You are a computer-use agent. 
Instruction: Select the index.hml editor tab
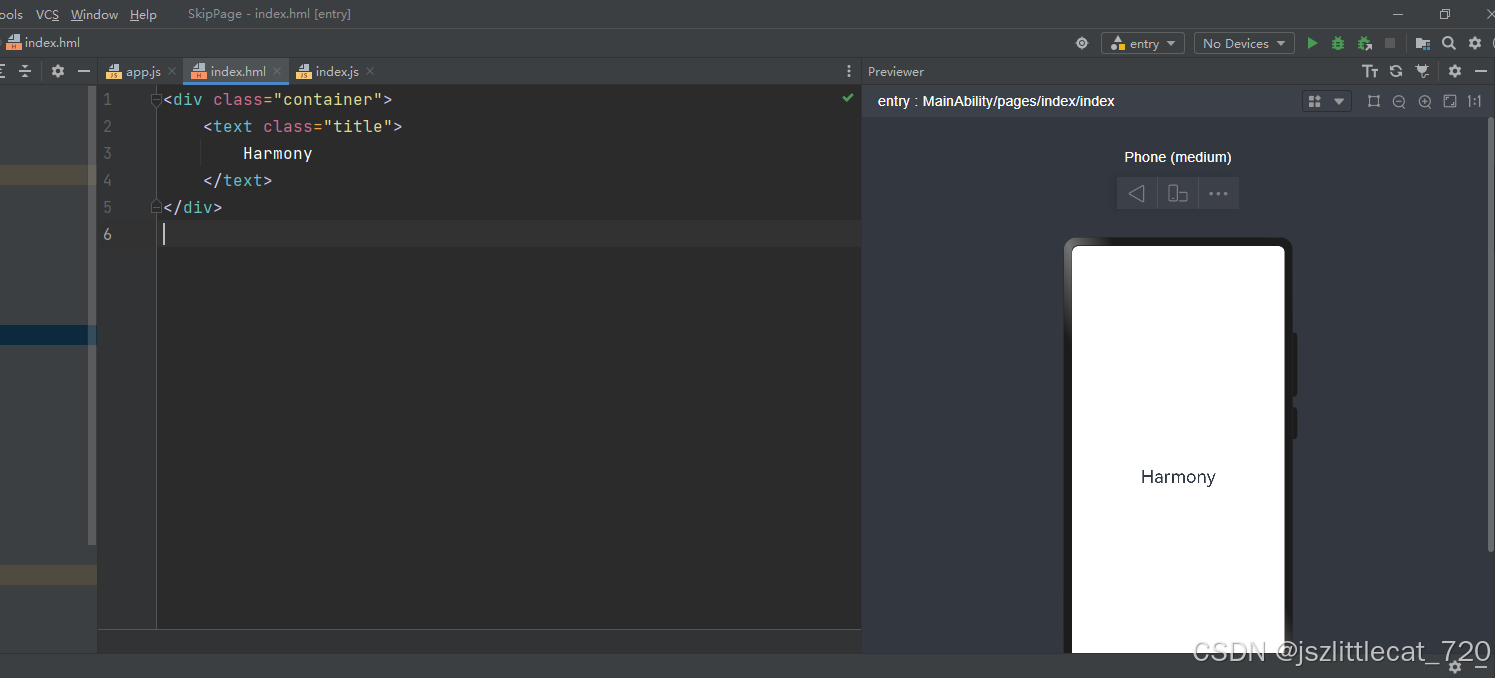pos(238,71)
